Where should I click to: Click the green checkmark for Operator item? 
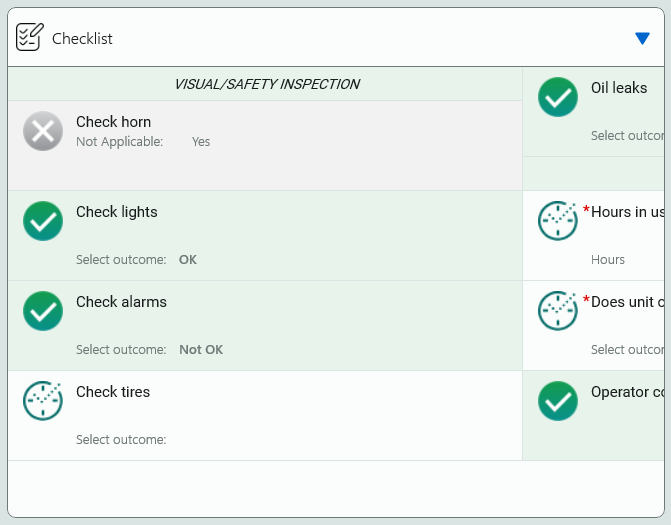coord(558,401)
